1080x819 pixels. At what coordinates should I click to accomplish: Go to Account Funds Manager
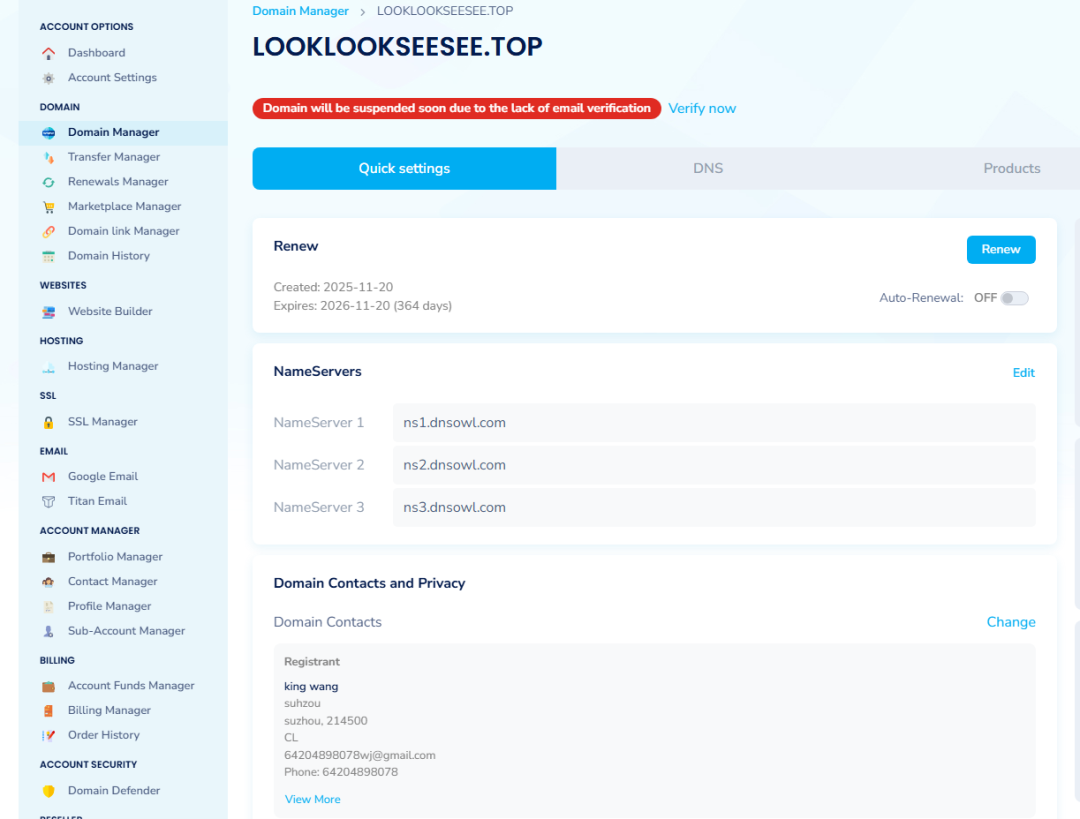click(131, 685)
